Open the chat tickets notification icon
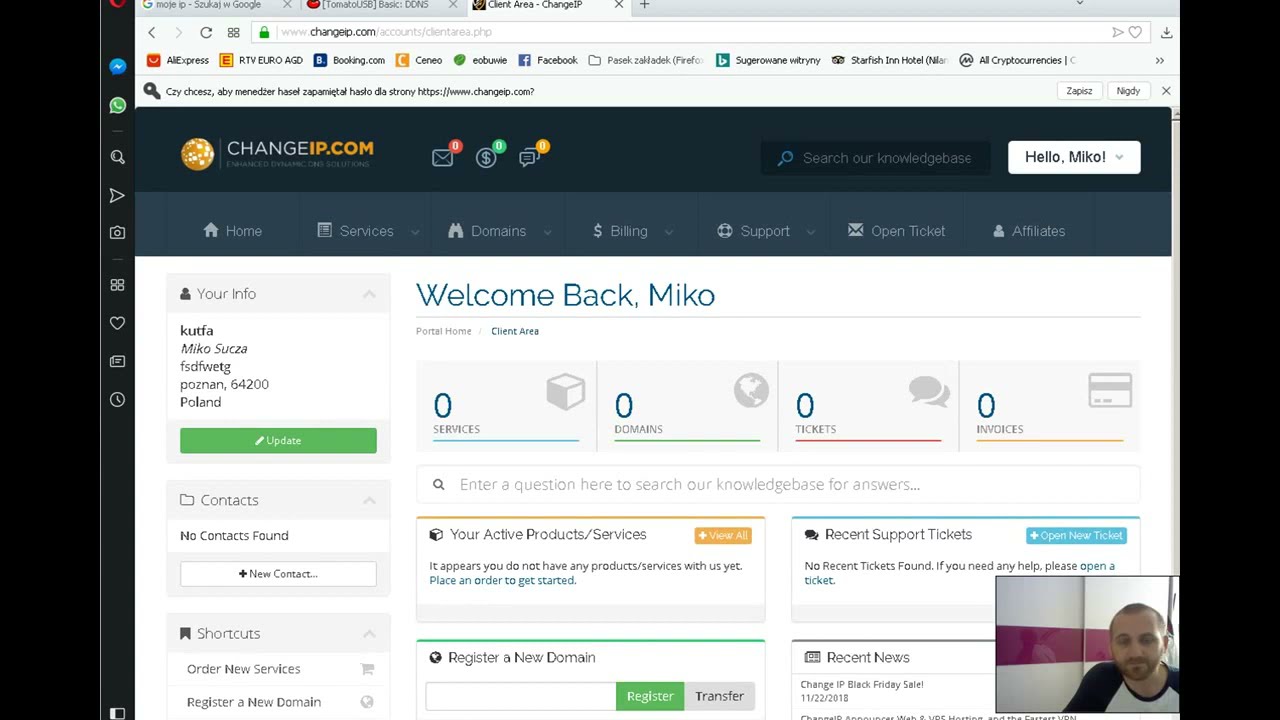 coord(530,157)
